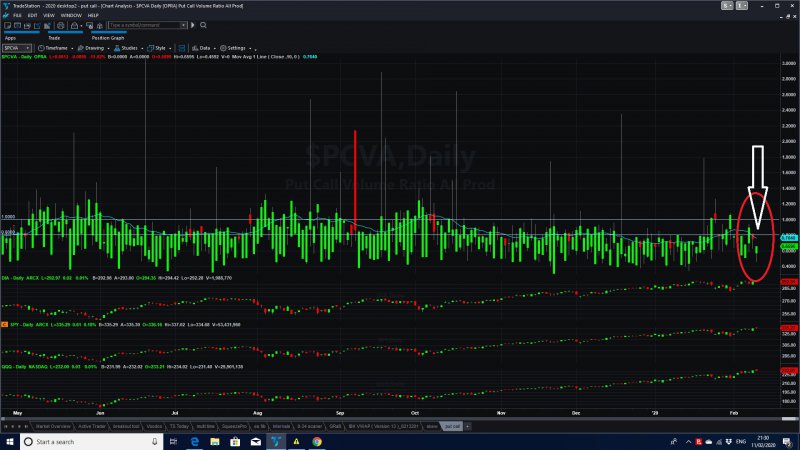Click the first new-window icon in the top toolbar
Screen dimensions: 800x450
pos(8,26)
